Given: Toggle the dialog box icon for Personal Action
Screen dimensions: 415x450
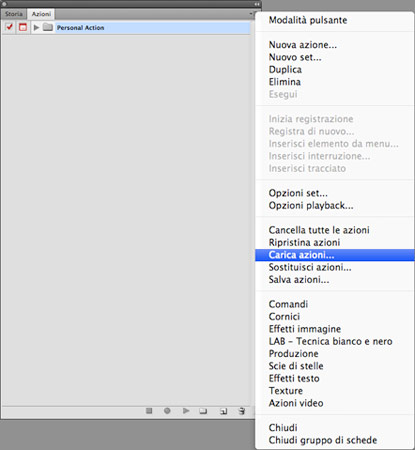Looking at the screenshot, I should [x=23, y=27].
